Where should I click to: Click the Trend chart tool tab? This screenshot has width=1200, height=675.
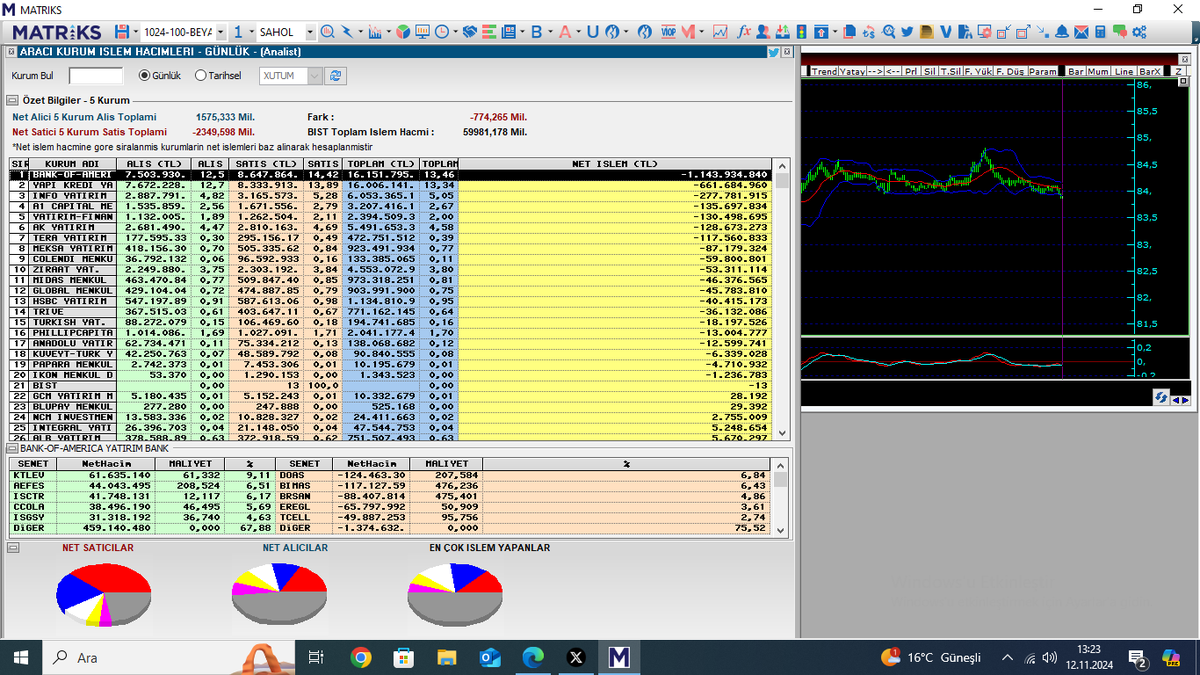click(x=824, y=72)
